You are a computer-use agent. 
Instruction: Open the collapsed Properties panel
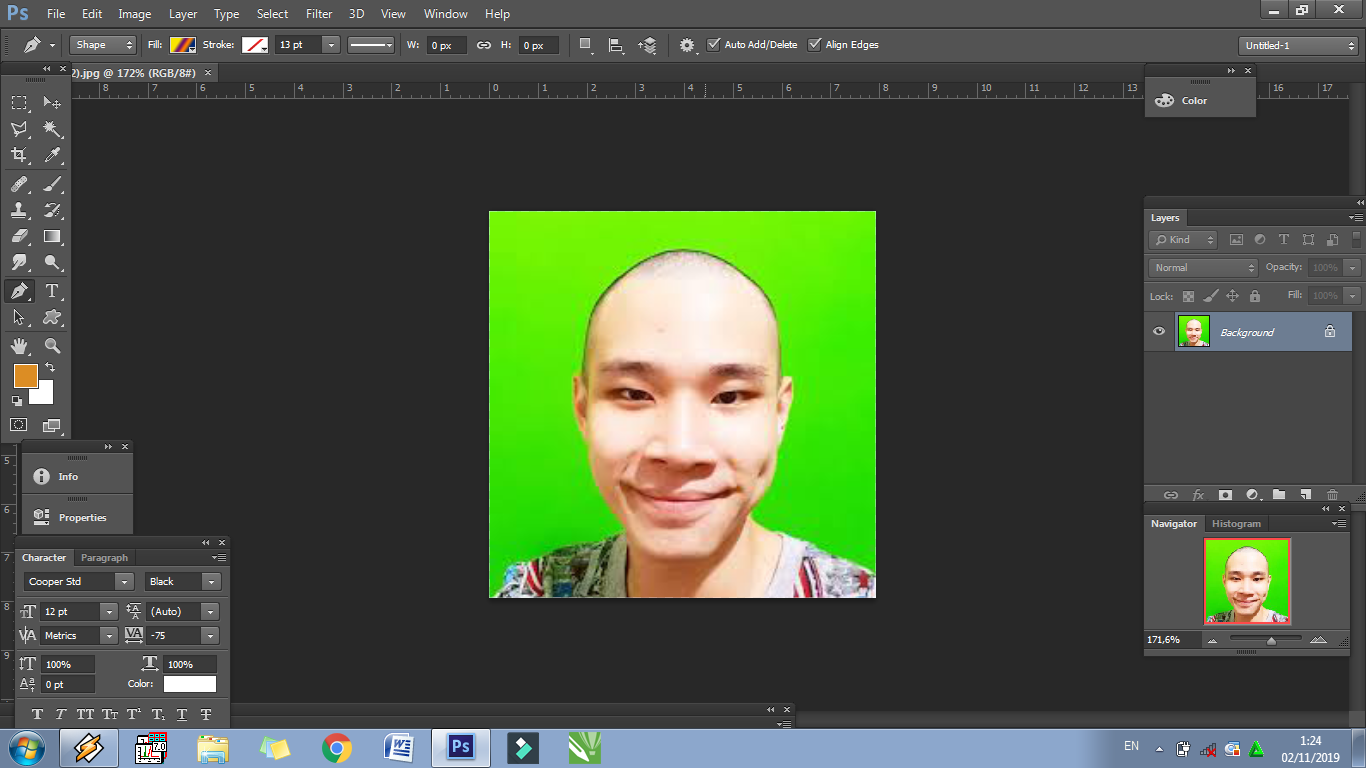coord(77,518)
